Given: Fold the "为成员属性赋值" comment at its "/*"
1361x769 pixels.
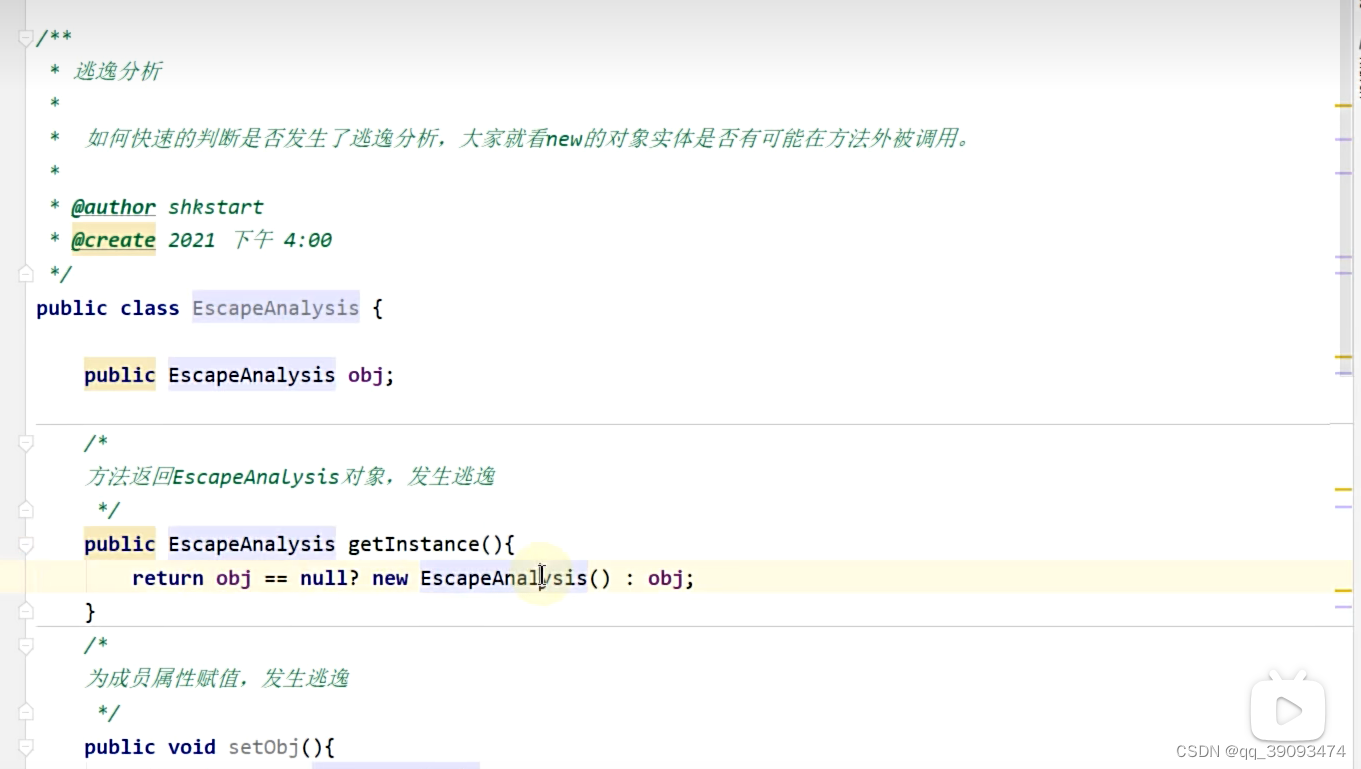Looking at the screenshot, I should [26, 646].
